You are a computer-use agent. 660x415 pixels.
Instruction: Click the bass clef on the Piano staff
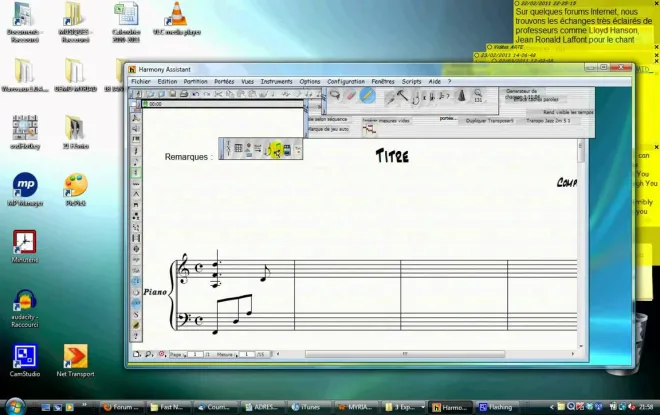pyautogui.click(x=184, y=320)
